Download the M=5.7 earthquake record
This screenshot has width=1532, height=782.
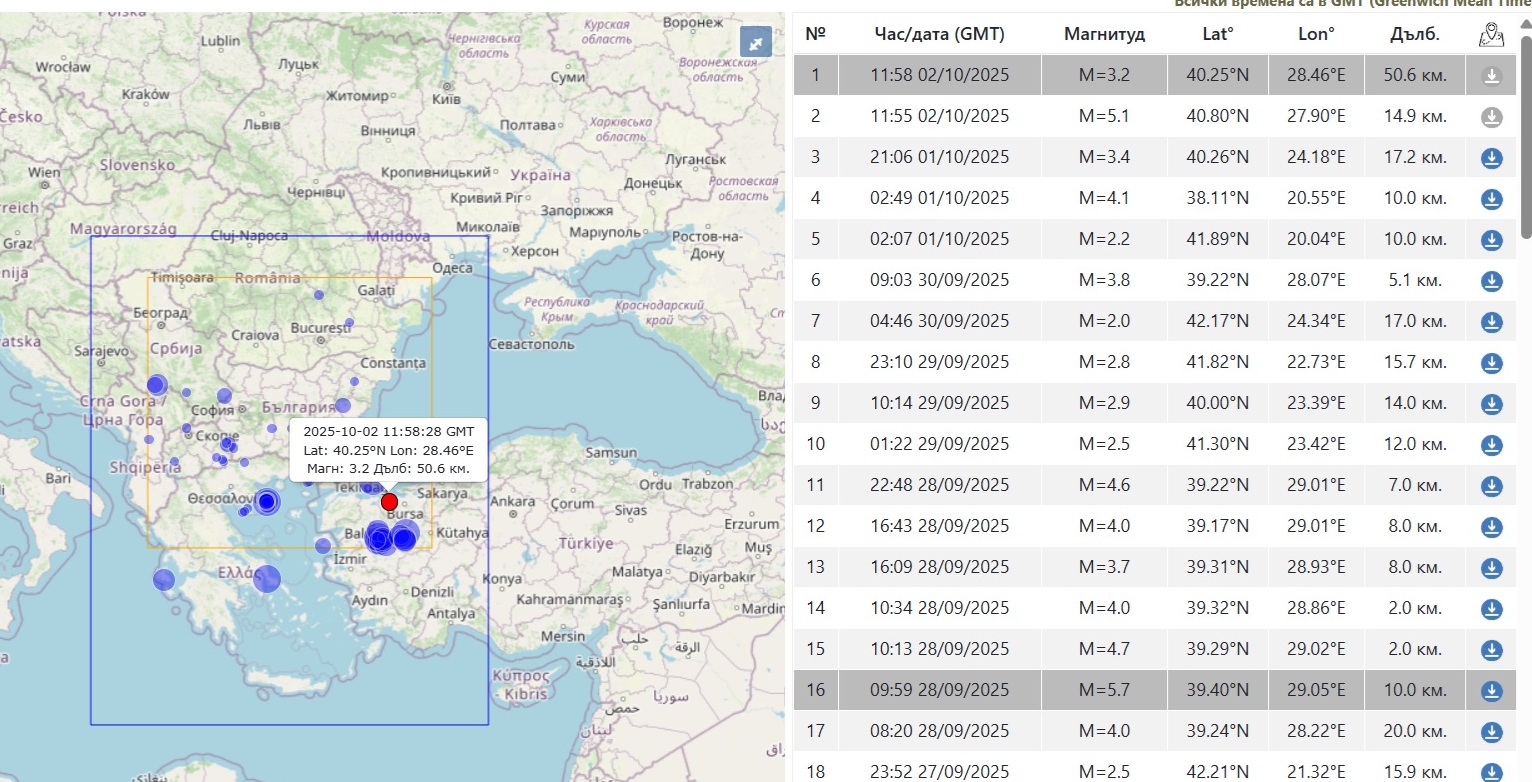pos(1491,690)
